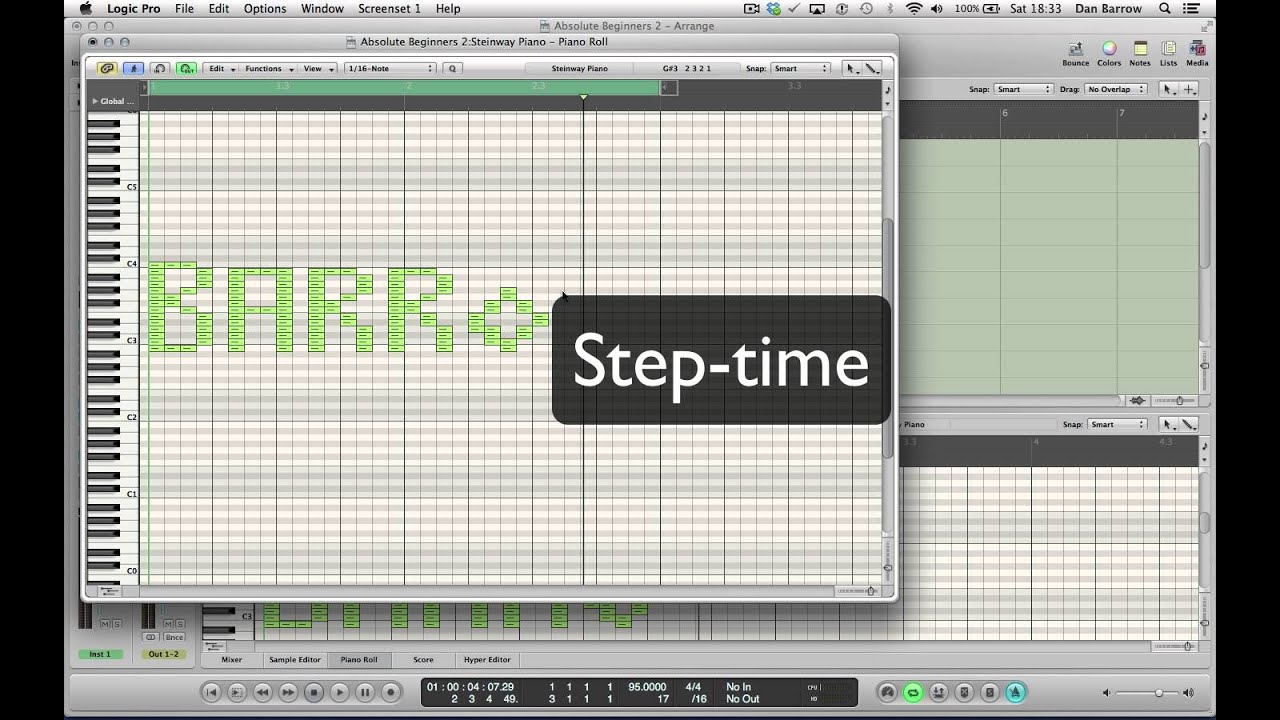Open the Logic Pro app menu
Viewport: 1280px width, 720px height.
[x=133, y=8]
